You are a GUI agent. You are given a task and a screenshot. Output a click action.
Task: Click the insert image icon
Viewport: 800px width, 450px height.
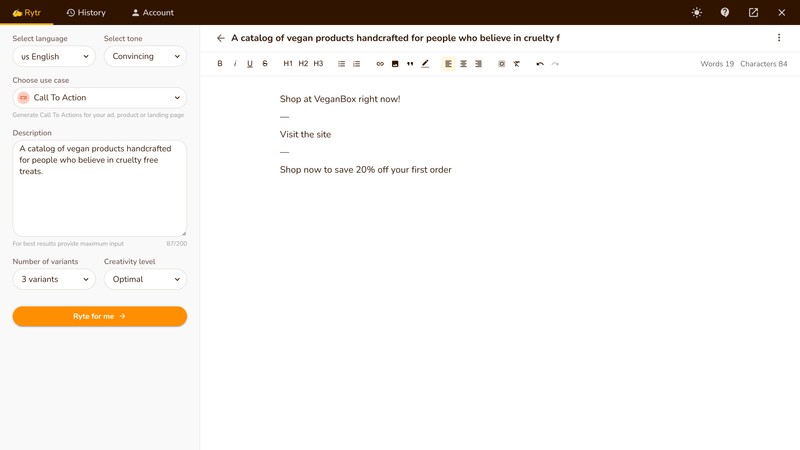395,64
